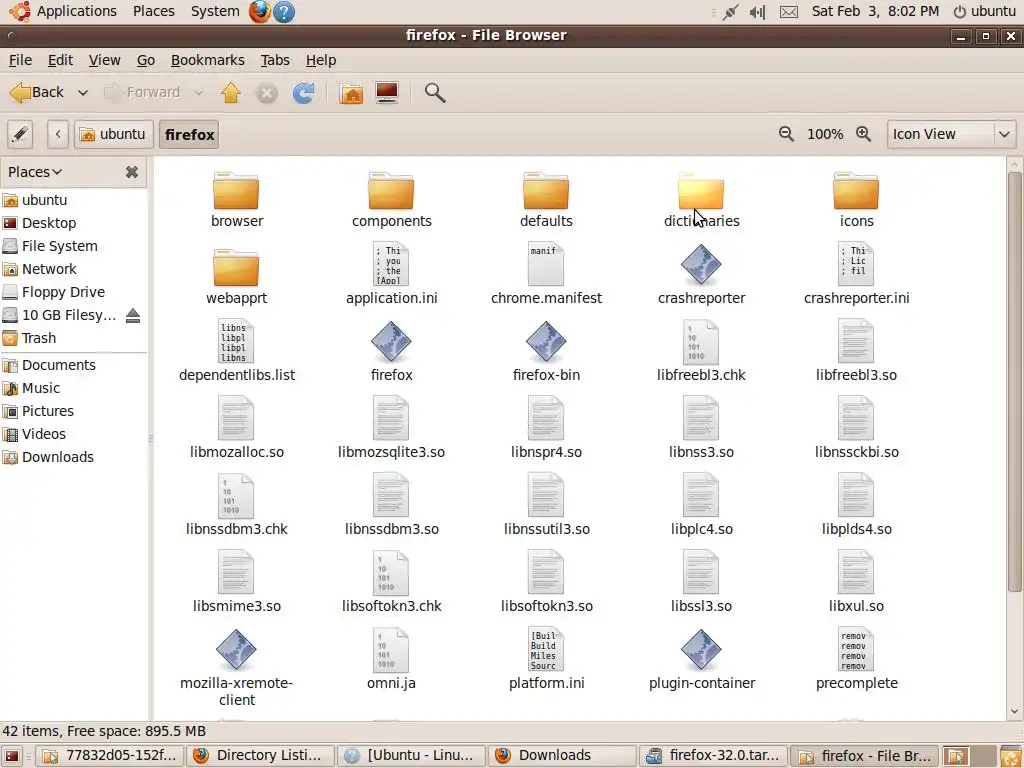Click the Computer toolbar icon
The height and width of the screenshot is (768, 1024).
point(387,93)
